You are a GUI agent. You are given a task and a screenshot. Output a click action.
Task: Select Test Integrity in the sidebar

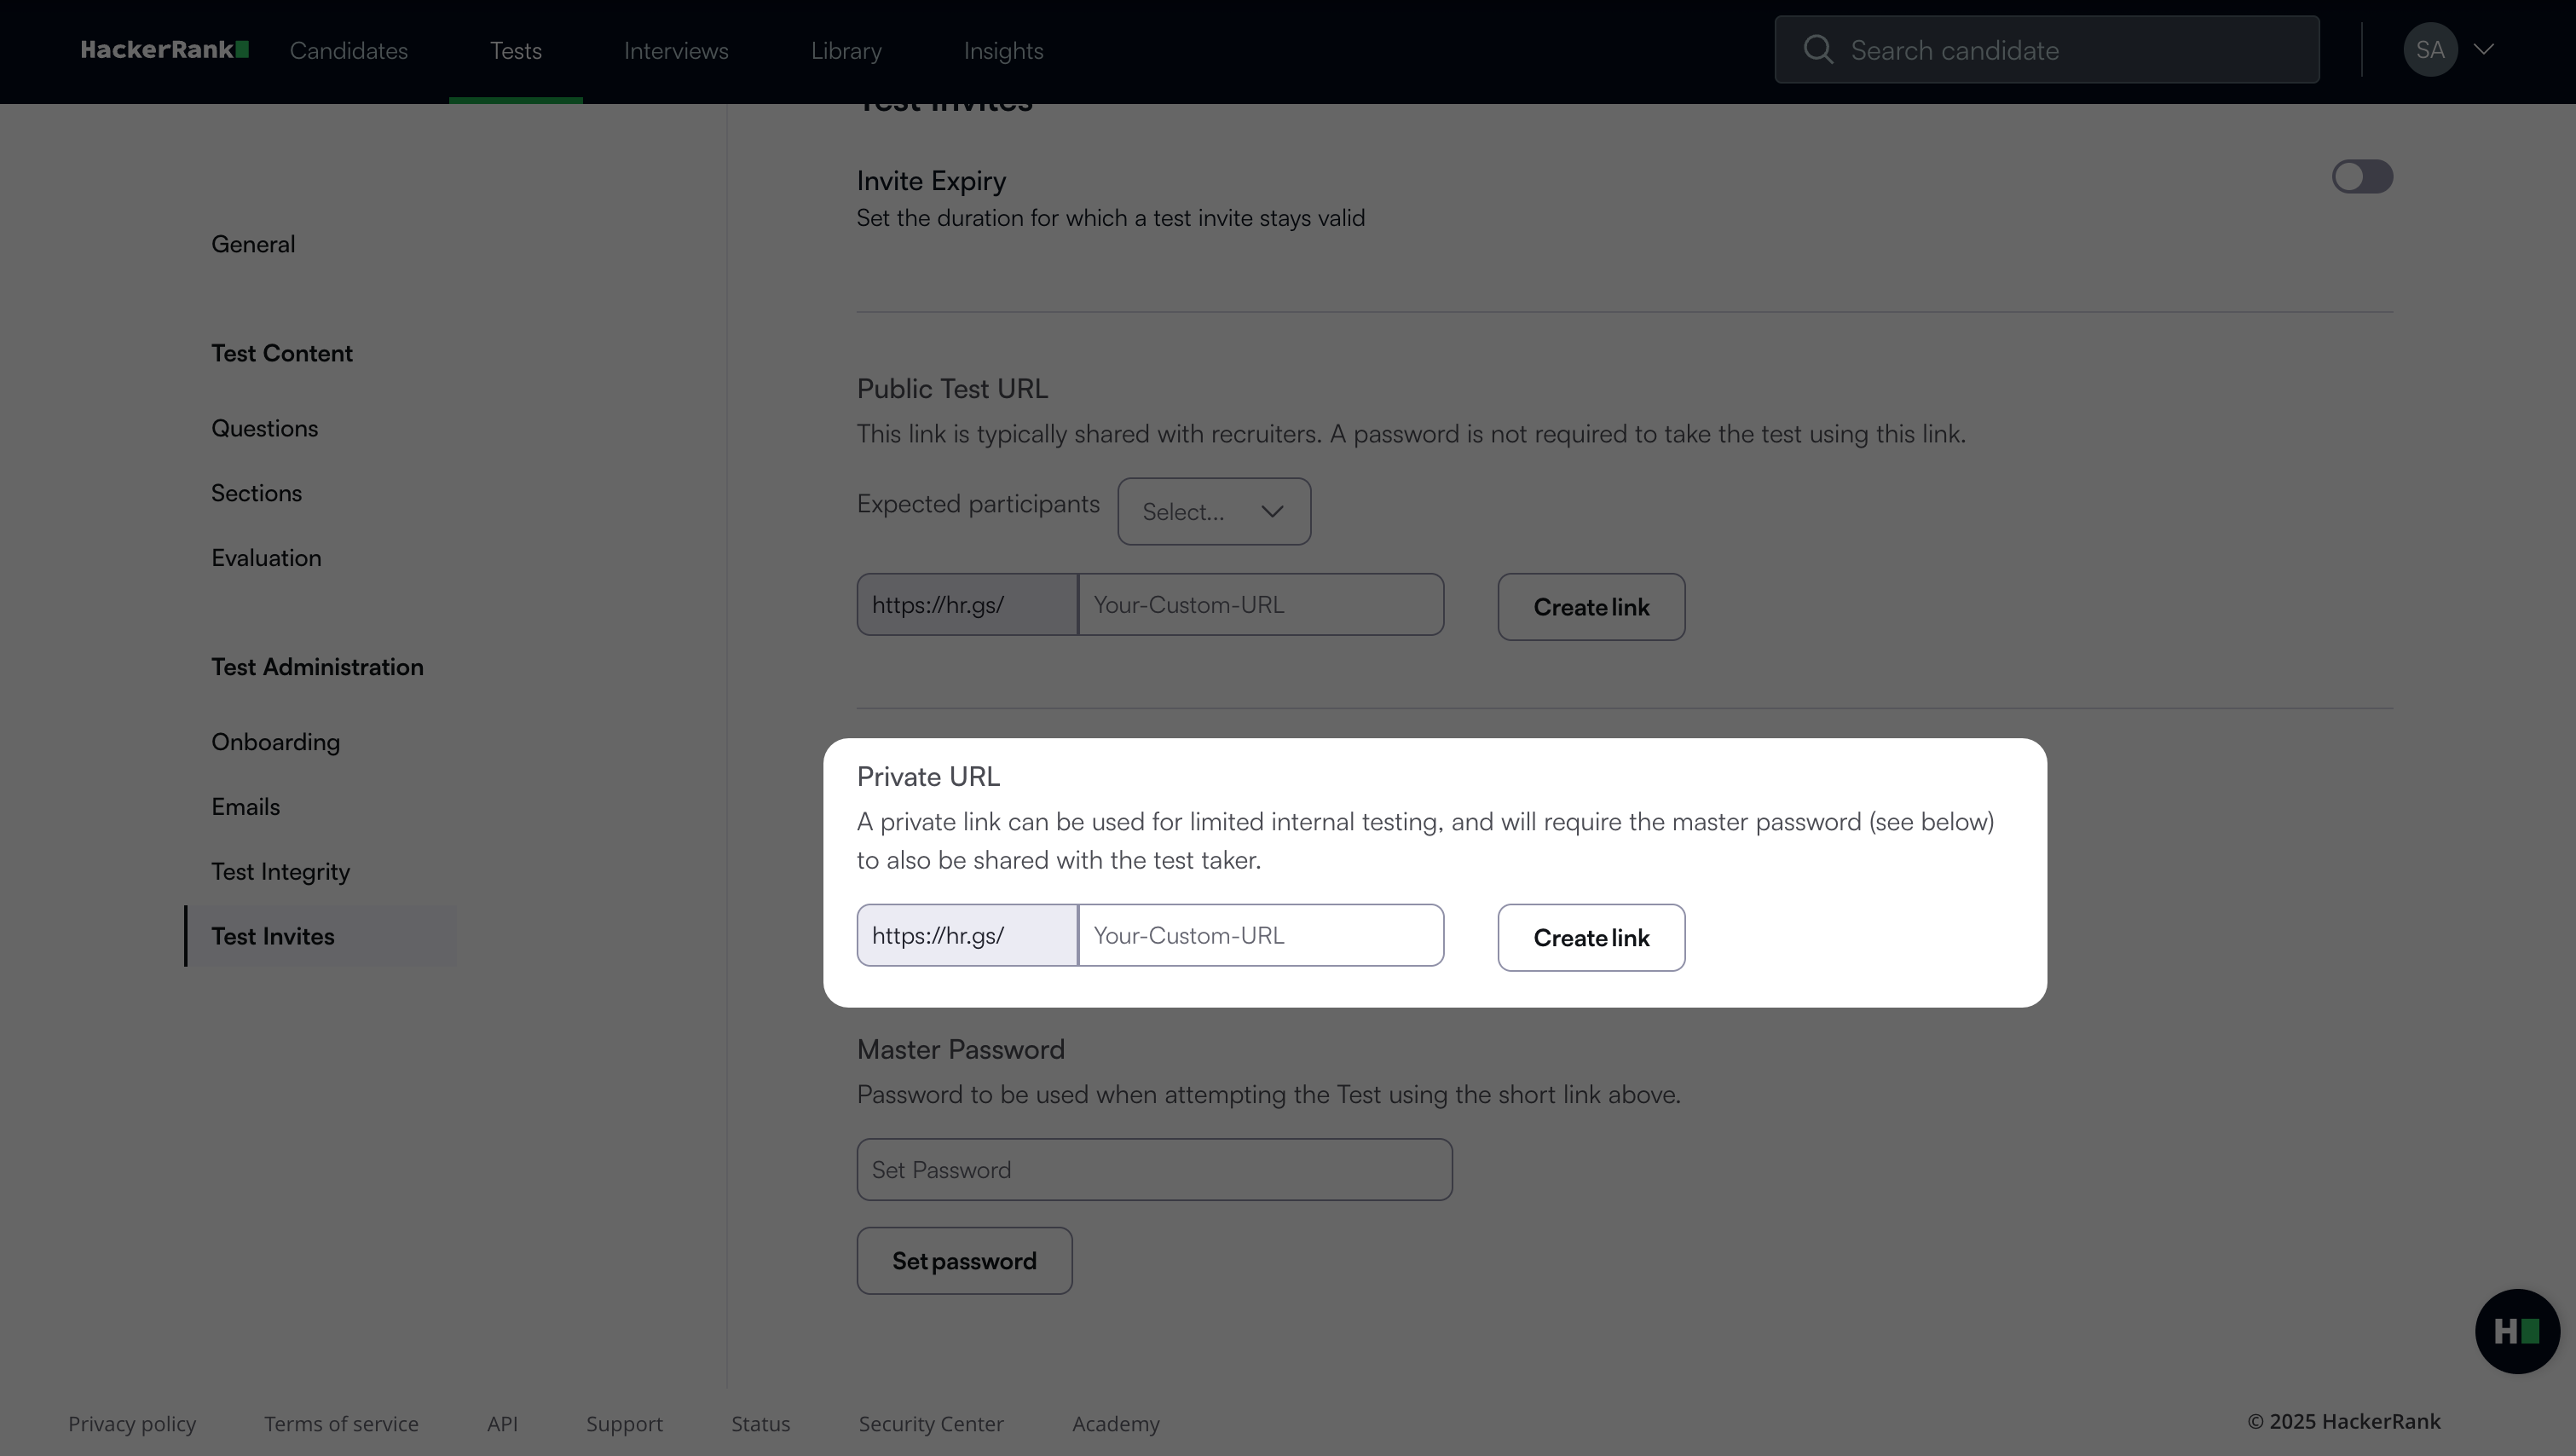[x=280, y=872]
